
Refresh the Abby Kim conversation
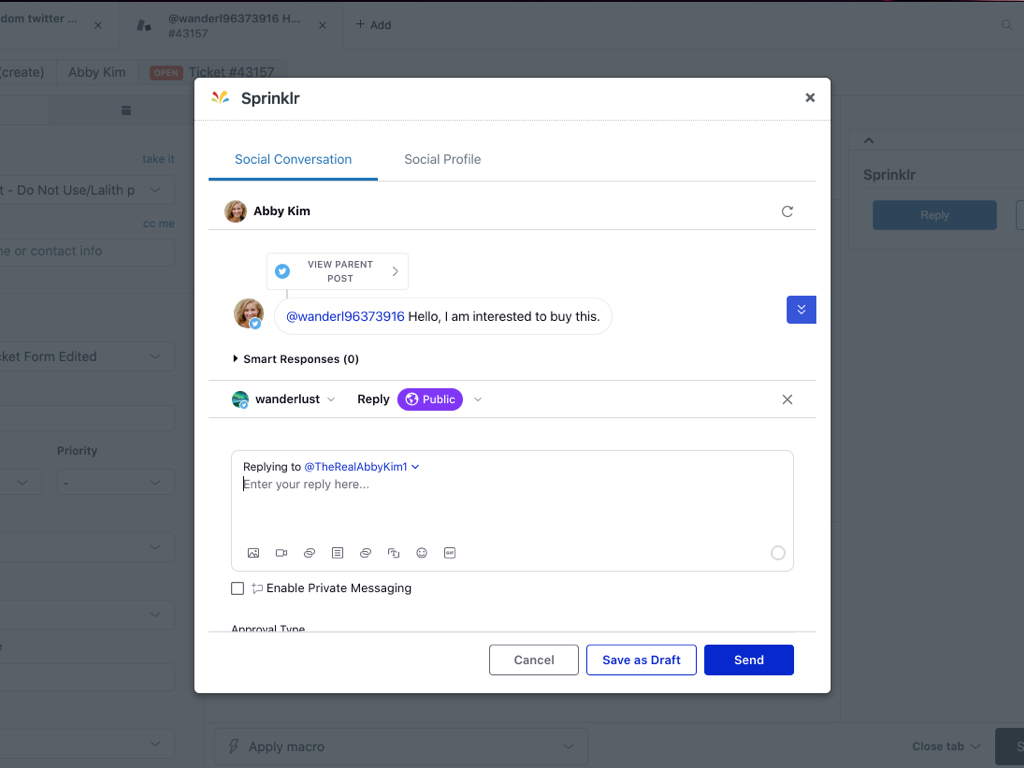click(787, 211)
